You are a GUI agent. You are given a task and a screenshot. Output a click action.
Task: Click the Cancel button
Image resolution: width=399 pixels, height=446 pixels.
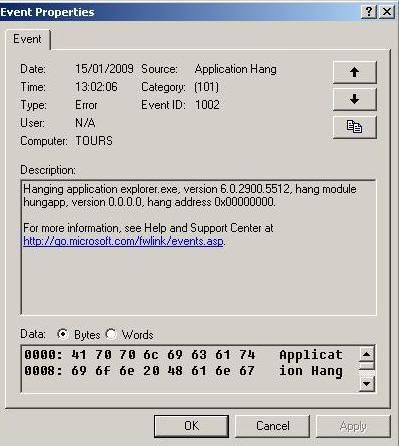click(273, 426)
